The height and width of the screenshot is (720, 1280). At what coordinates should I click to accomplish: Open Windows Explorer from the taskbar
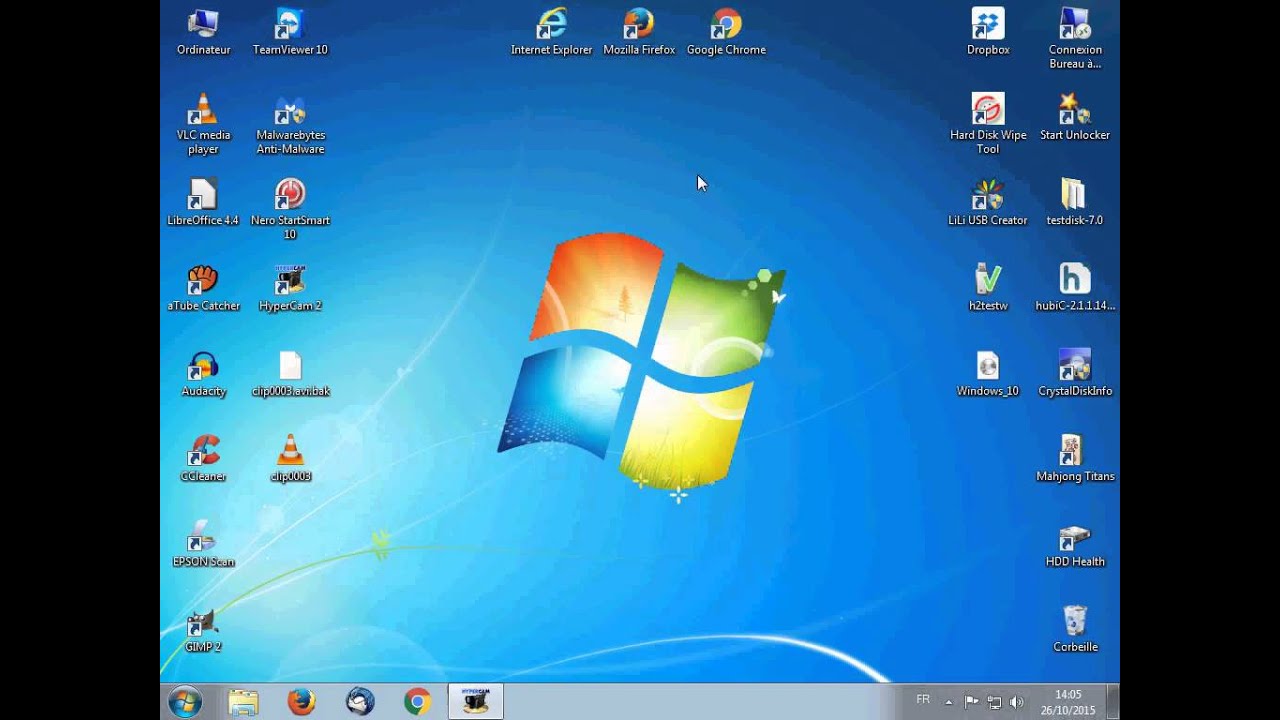pyautogui.click(x=243, y=702)
